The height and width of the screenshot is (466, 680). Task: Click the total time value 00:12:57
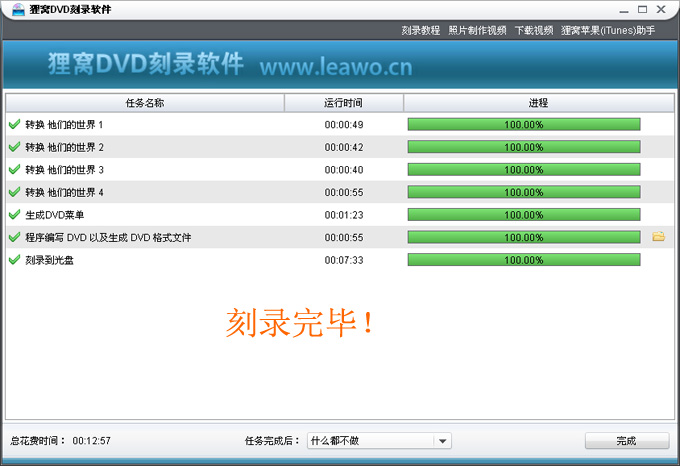(x=92, y=441)
